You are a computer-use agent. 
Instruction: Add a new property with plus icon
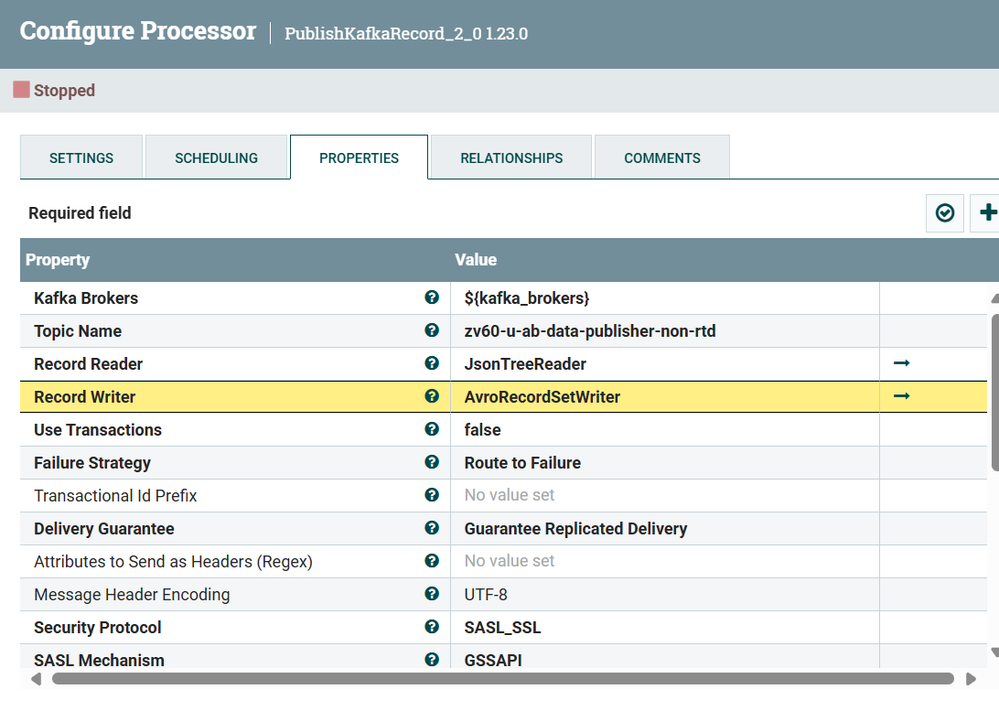[x=986, y=213]
